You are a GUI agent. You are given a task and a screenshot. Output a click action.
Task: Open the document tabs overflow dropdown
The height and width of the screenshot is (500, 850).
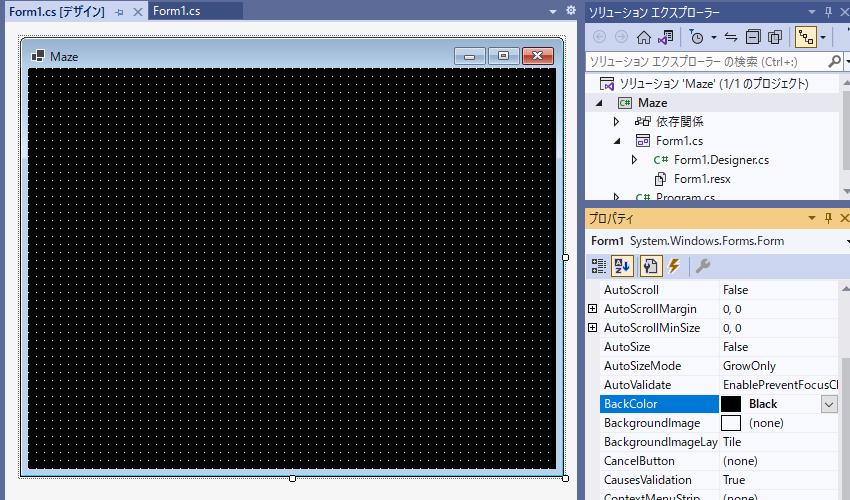click(x=552, y=11)
